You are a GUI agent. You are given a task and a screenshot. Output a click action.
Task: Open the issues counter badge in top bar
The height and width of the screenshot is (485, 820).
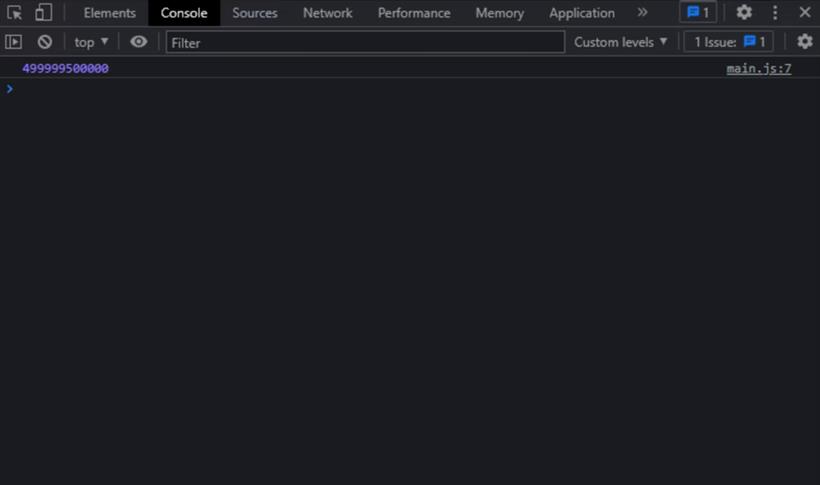click(x=698, y=12)
